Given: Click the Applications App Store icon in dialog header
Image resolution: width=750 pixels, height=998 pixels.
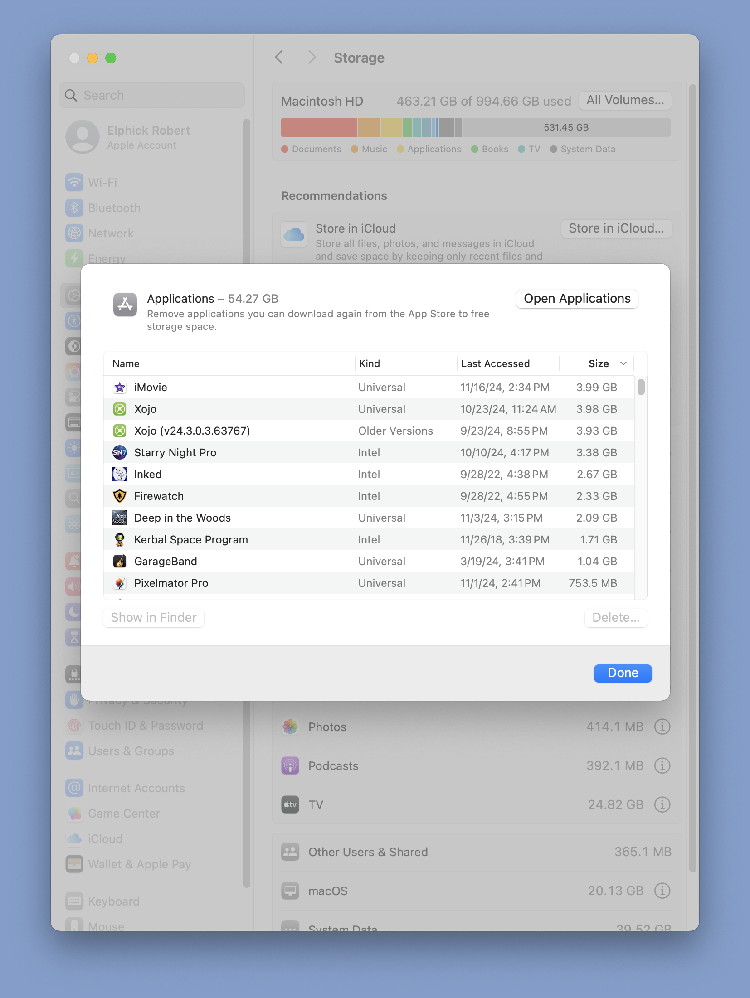Looking at the screenshot, I should pyautogui.click(x=125, y=304).
